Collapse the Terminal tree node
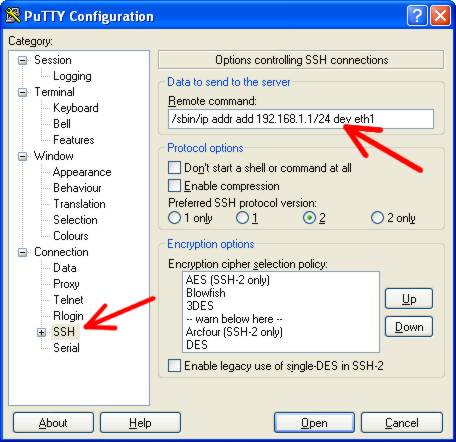Viewport: 456px width, 442px height. [23, 92]
